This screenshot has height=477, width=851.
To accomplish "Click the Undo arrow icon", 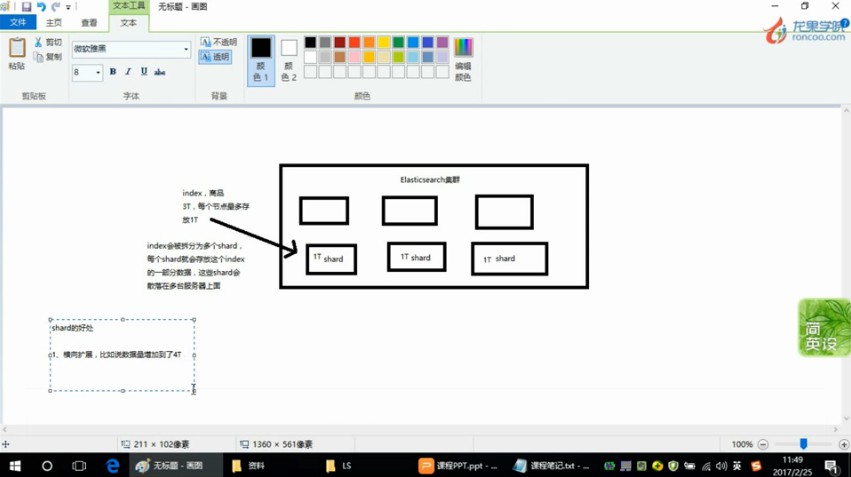I will (x=41, y=7).
